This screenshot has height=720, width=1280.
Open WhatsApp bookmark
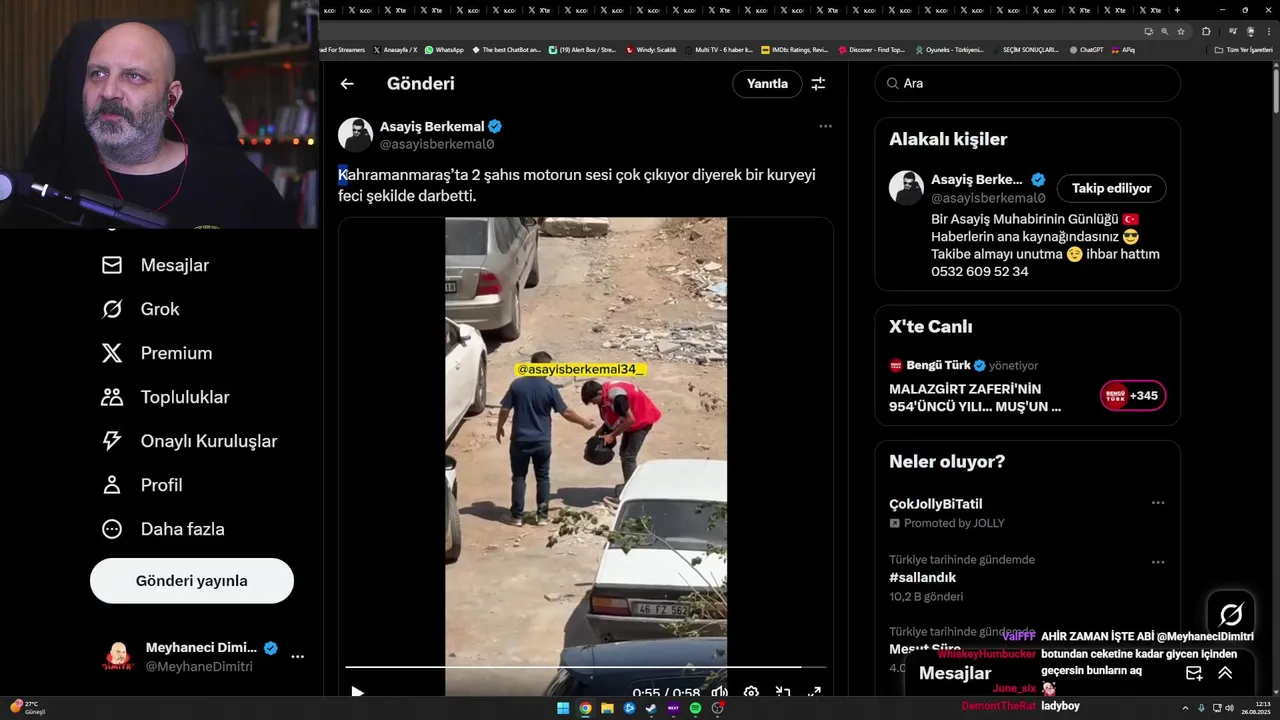444,50
